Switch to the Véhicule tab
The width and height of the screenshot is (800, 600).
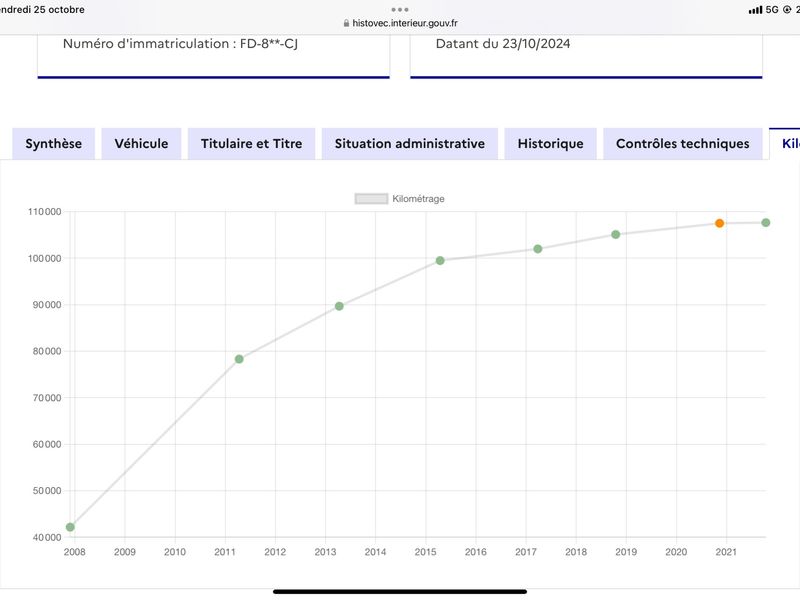point(141,144)
